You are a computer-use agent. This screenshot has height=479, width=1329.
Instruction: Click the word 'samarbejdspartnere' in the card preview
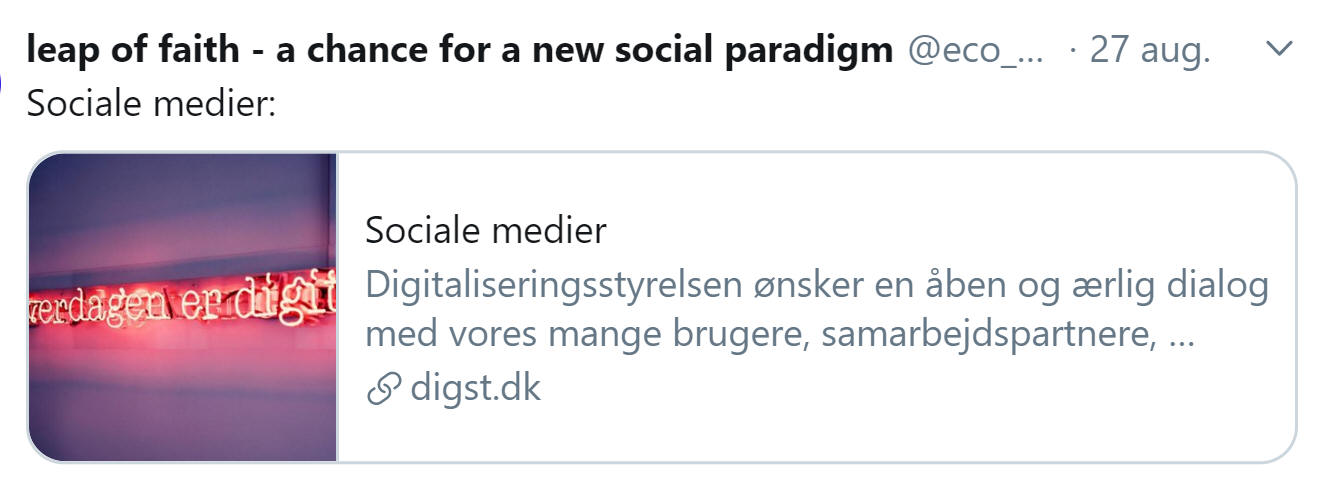[989, 336]
